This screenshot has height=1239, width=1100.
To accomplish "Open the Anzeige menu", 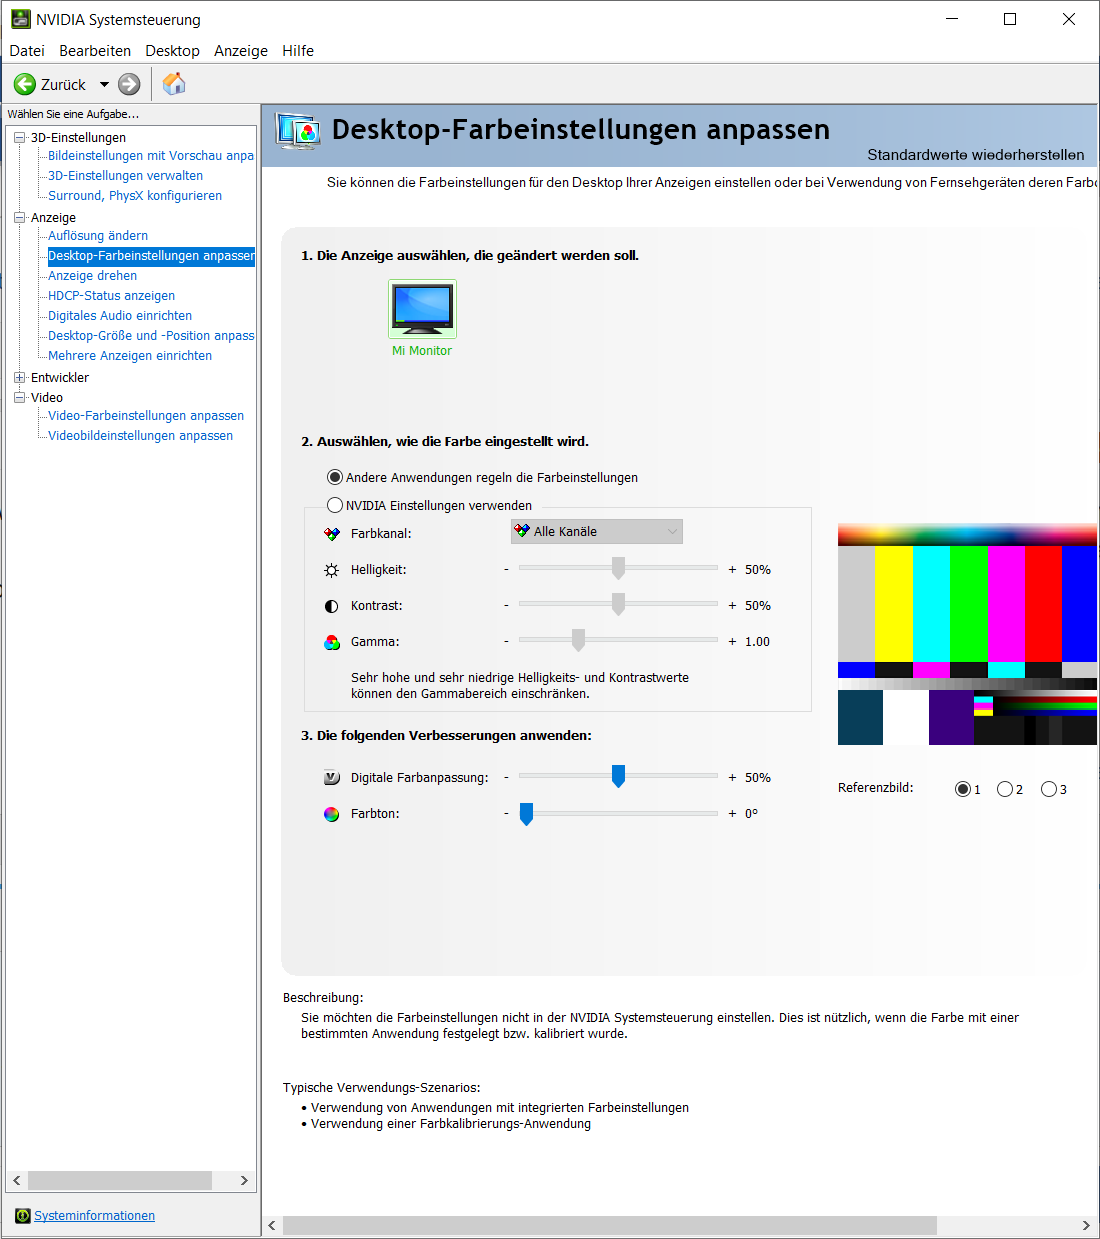I will (x=241, y=51).
